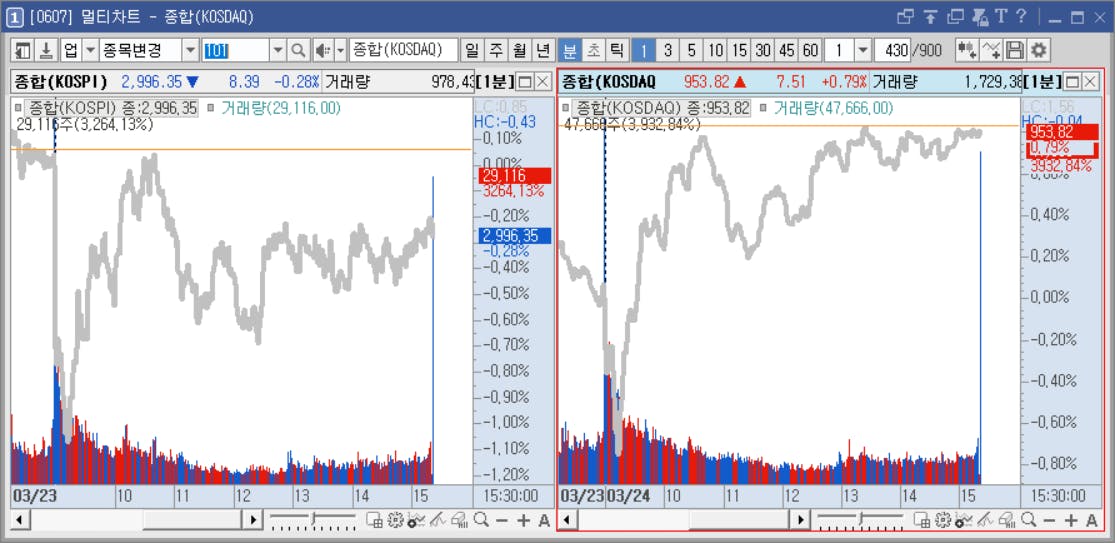Click the zoom slider under KOSPI chart

tap(313, 520)
